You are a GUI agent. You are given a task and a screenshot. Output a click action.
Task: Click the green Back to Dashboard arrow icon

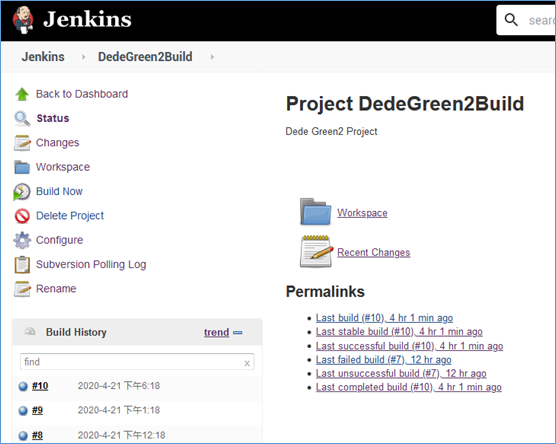[22, 94]
